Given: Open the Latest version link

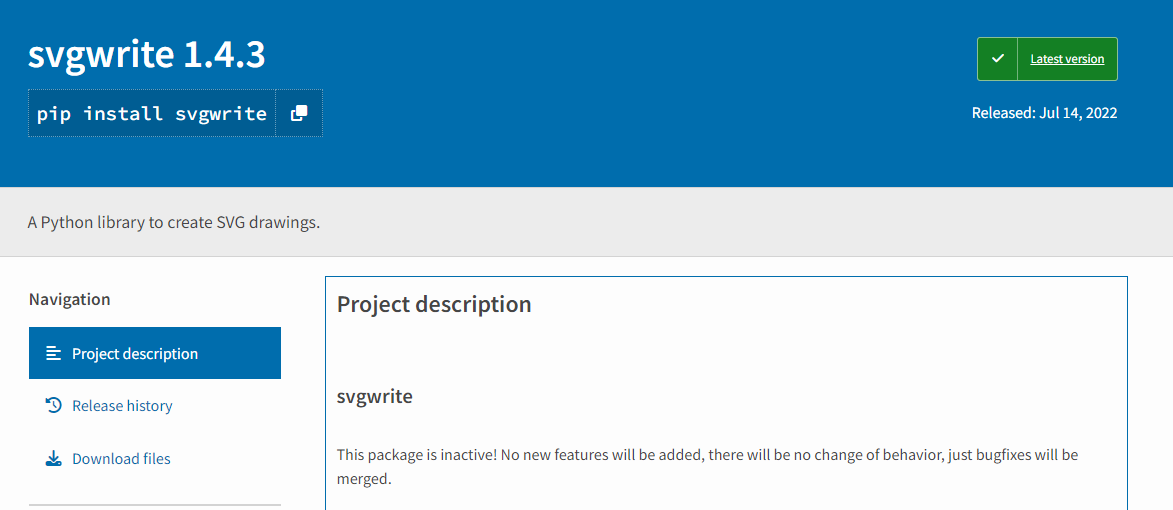Looking at the screenshot, I should tap(1067, 58).
